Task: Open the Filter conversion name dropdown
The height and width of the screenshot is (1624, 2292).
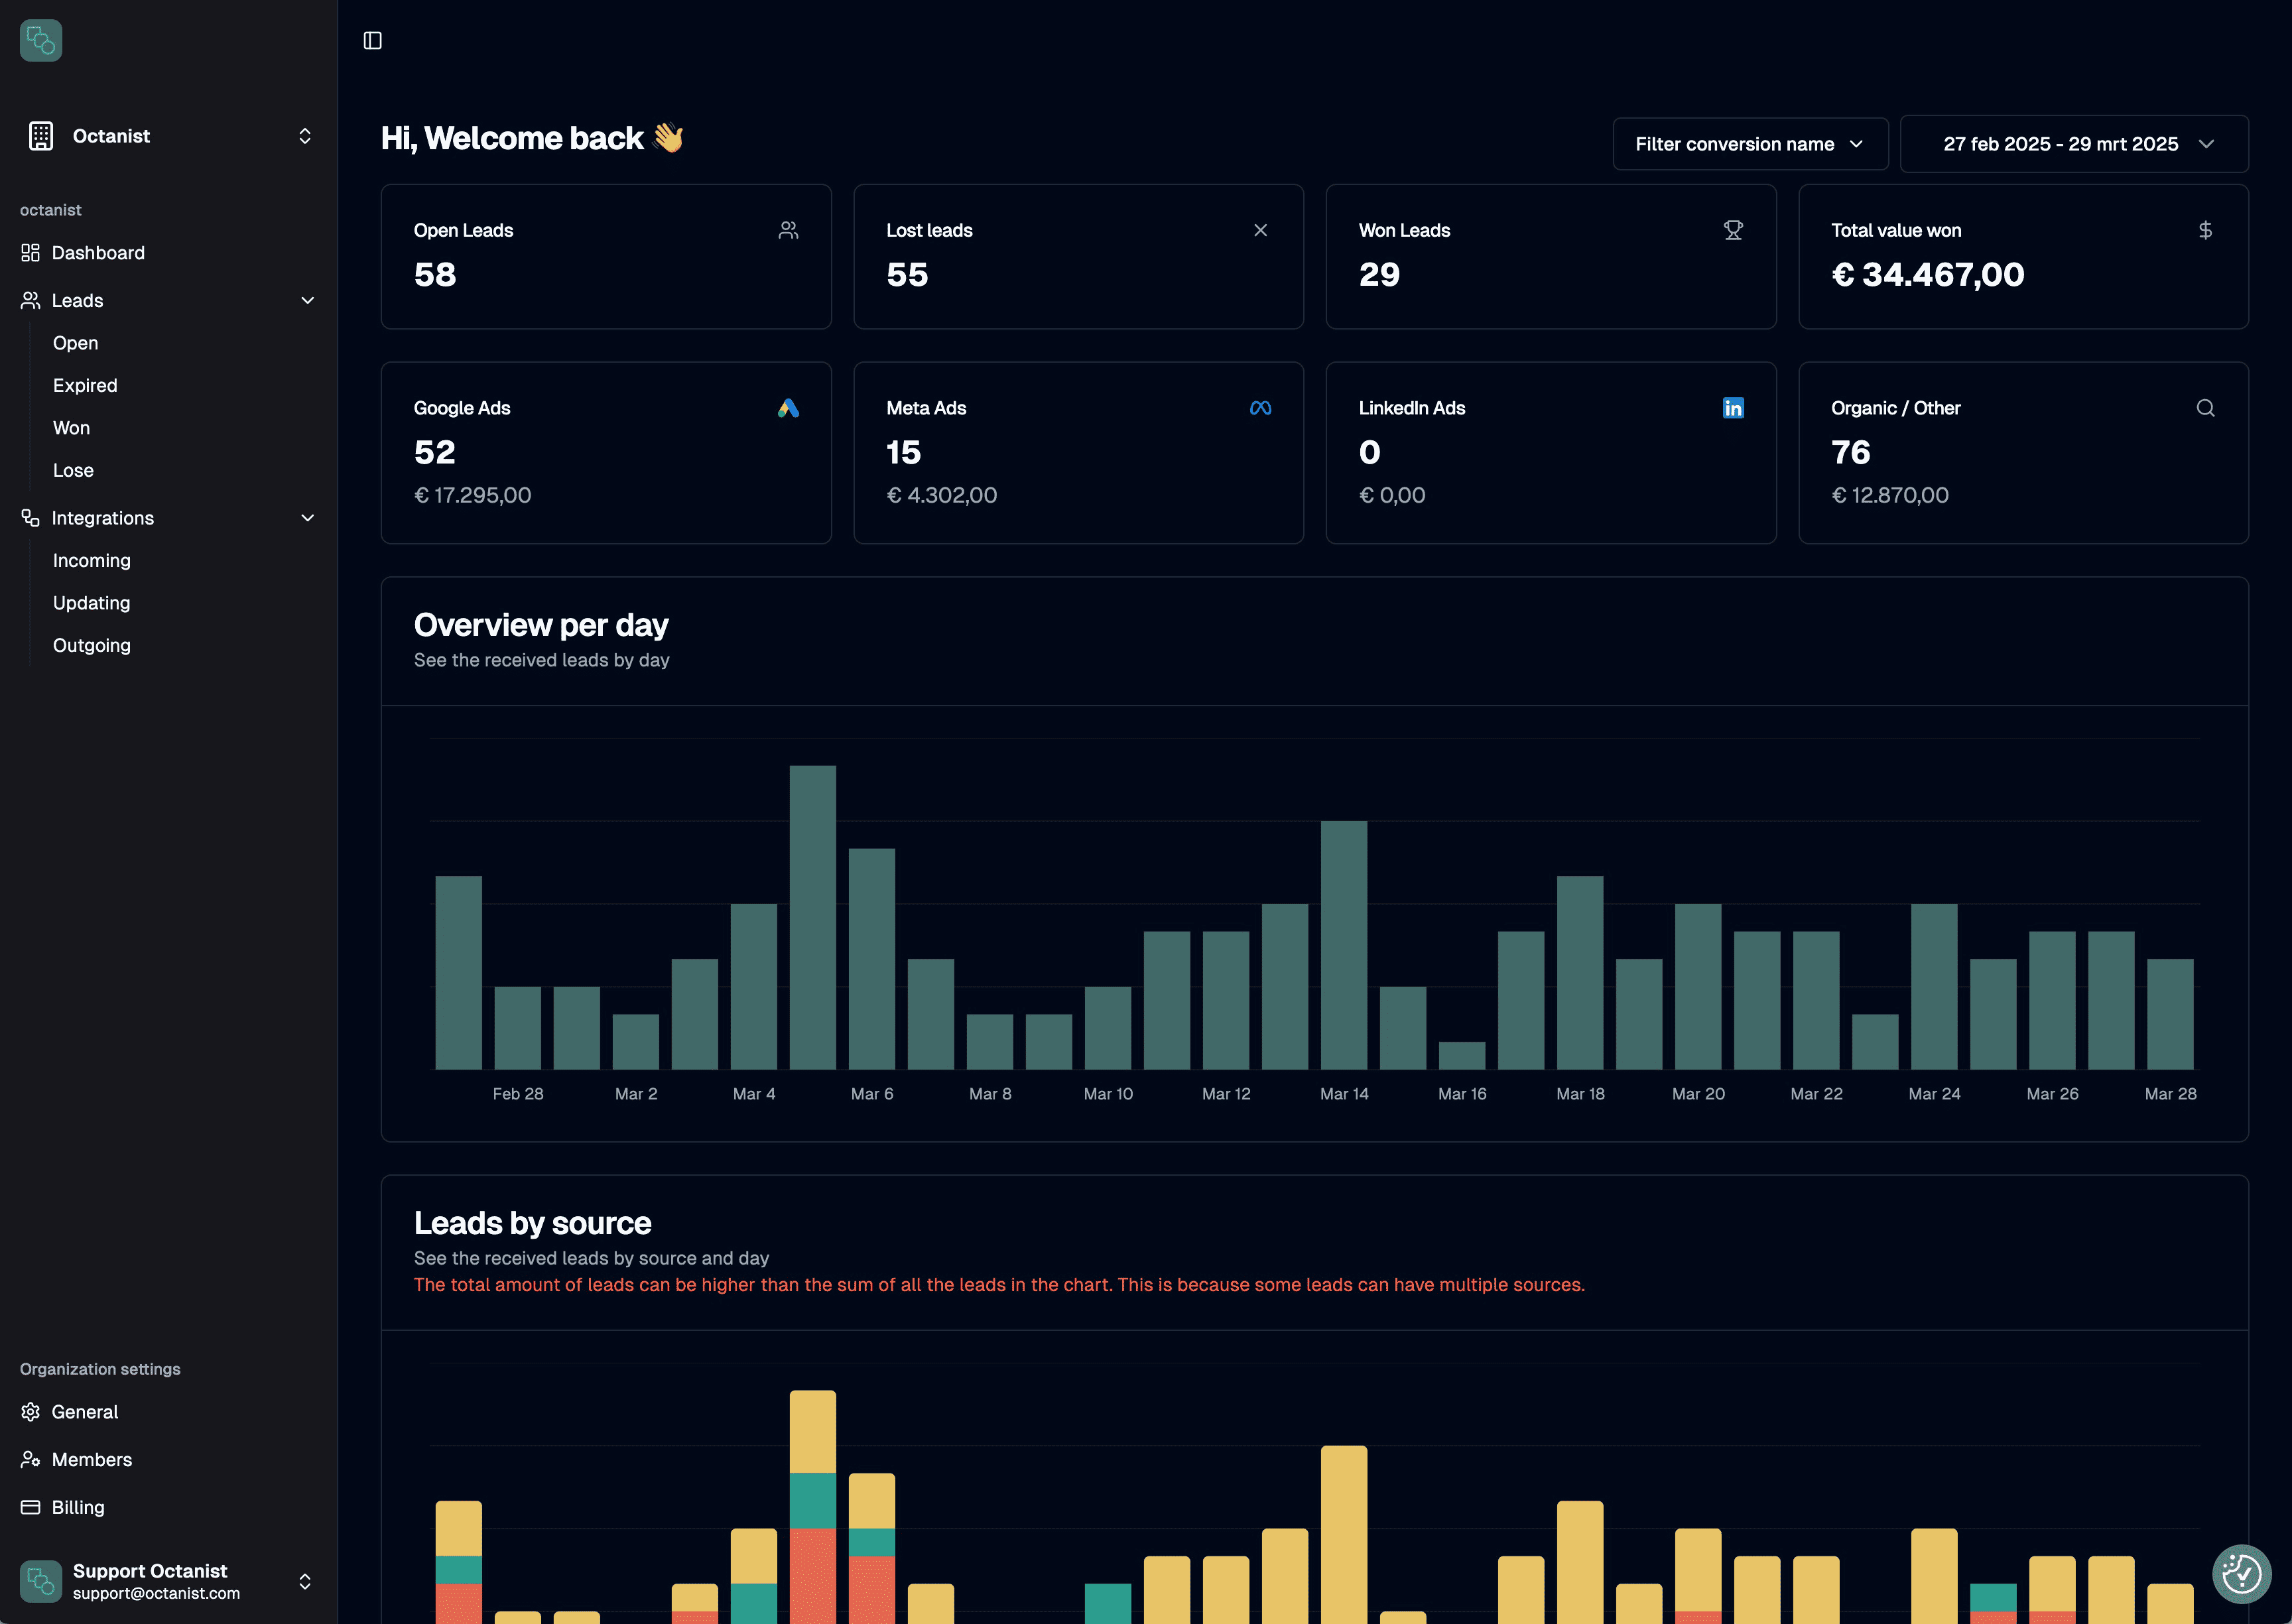Action: (x=1749, y=143)
